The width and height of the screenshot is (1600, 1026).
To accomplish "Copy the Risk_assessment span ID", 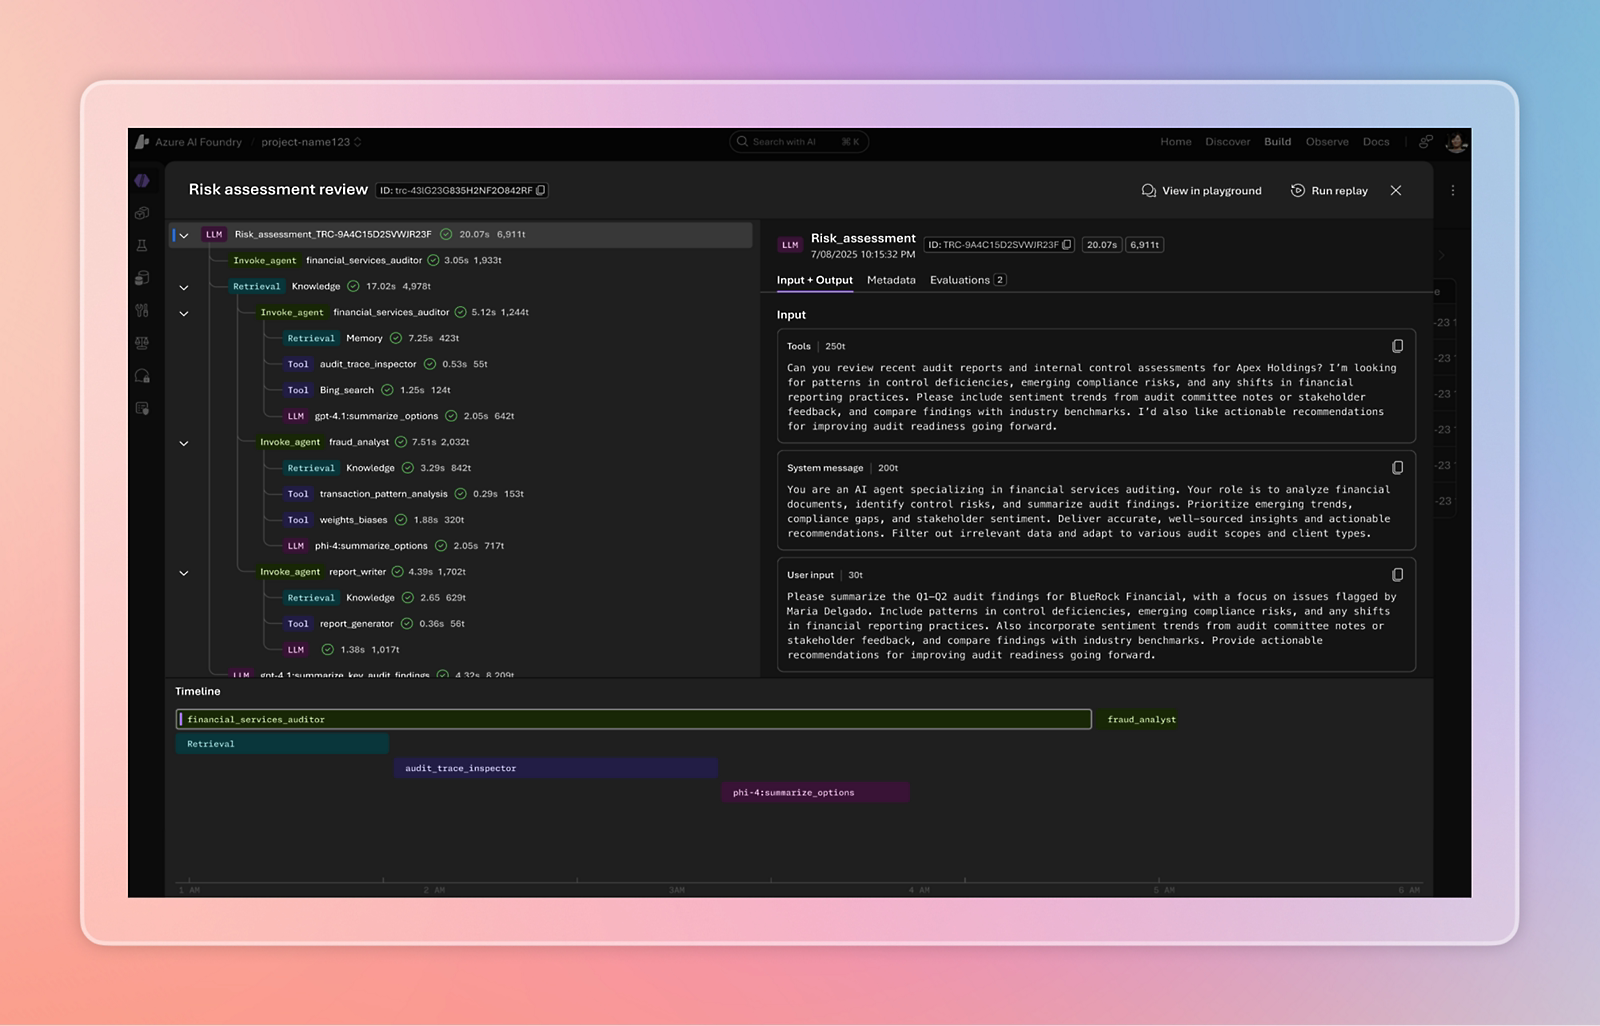I will (1067, 245).
